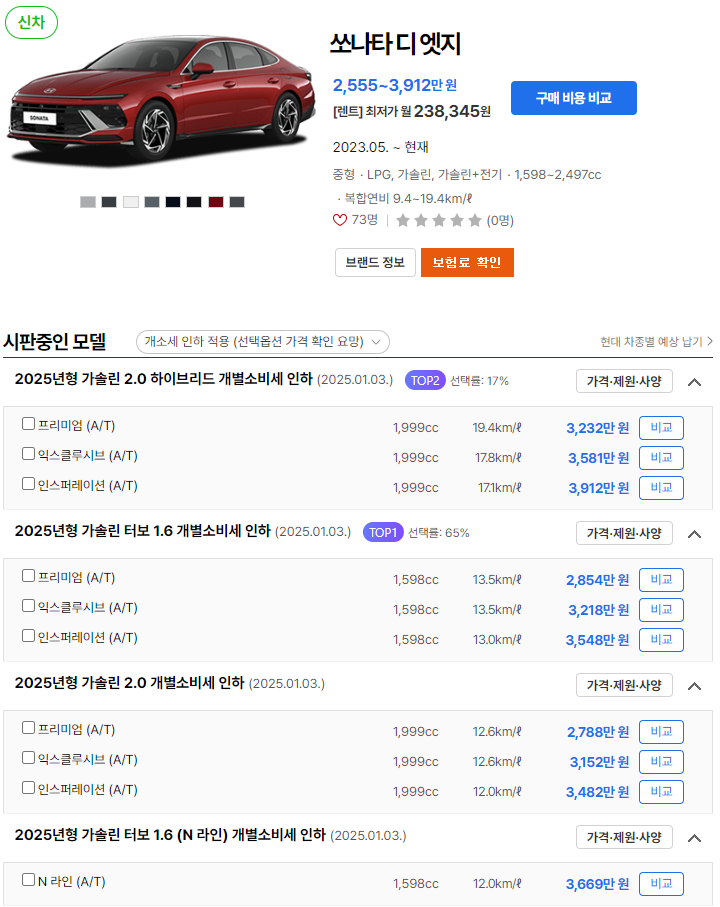This screenshot has width=720, height=907.
Task: Click the red Sonata car image
Action: pyautogui.click(x=162, y=99)
